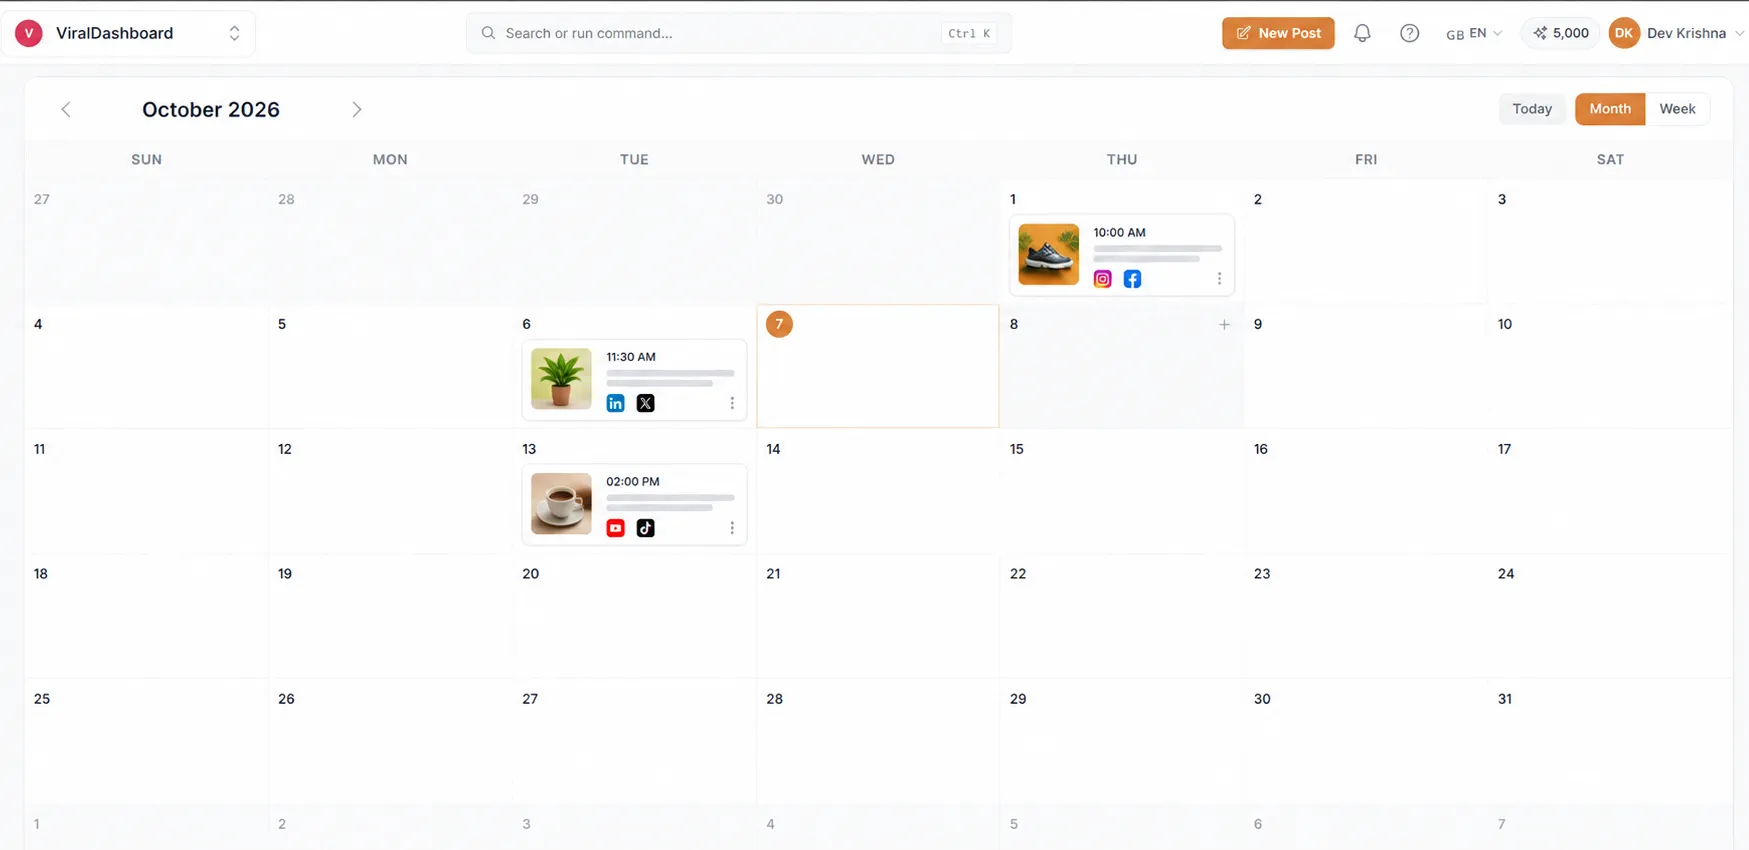Screen dimensions: 1749x850
Task: Click the Instagram icon on the 10:00 AM post
Action: pyautogui.click(x=1102, y=279)
